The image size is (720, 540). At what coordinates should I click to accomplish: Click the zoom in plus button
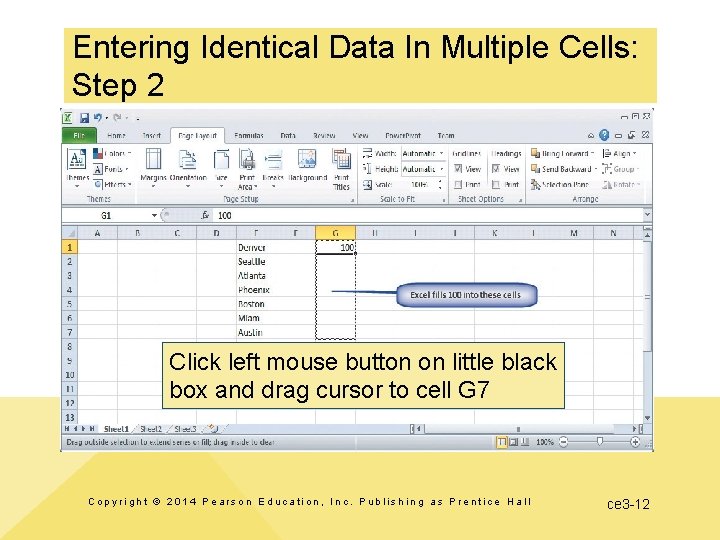pos(635,442)
